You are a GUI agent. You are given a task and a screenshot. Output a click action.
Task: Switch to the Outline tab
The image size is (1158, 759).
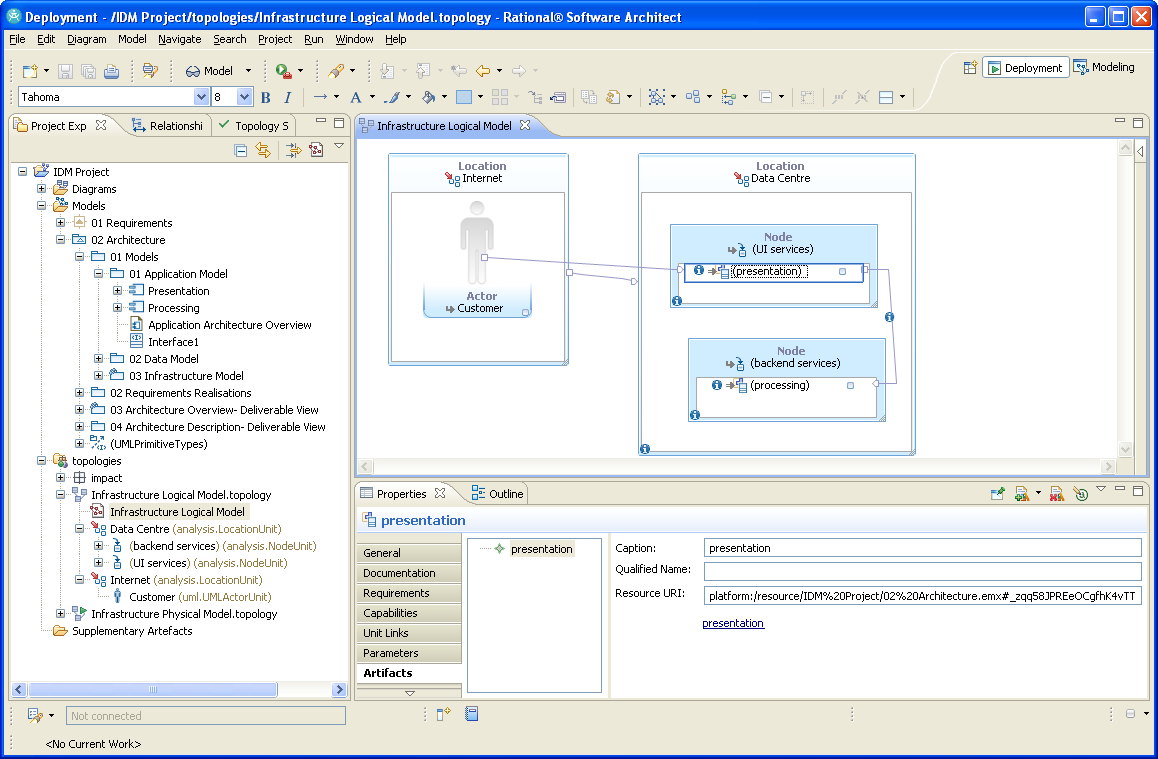click(x=498, y=494)
